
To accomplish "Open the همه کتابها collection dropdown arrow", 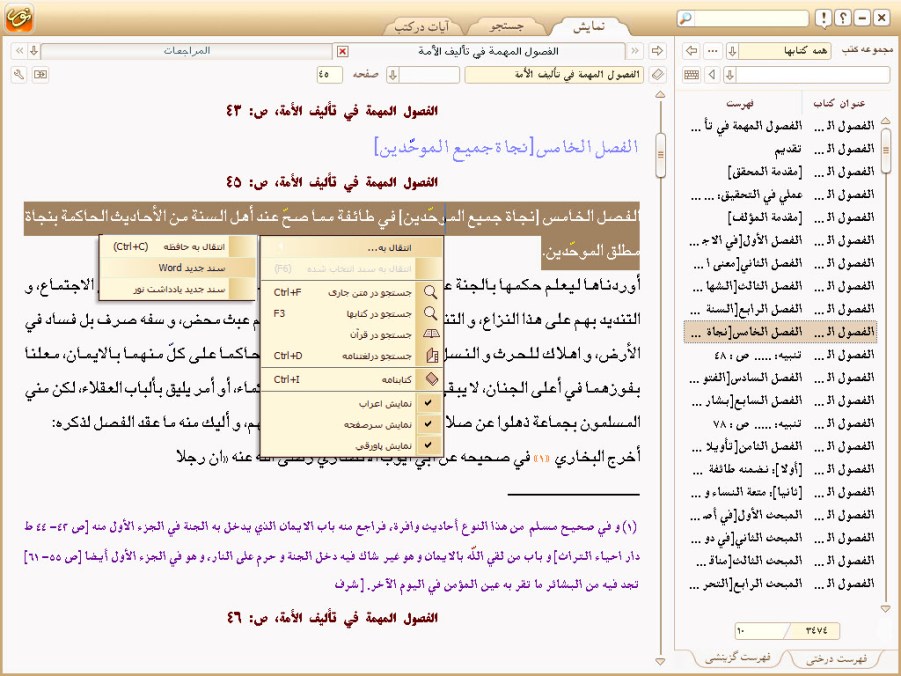I will (x=732, y=51).
